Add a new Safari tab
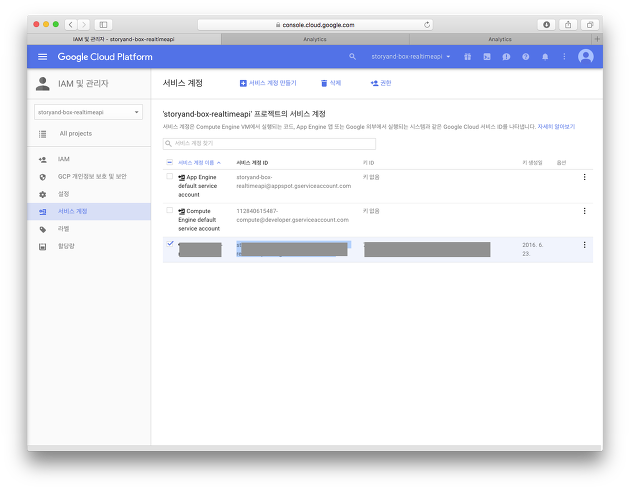The image size is (630, 490). 597,39
